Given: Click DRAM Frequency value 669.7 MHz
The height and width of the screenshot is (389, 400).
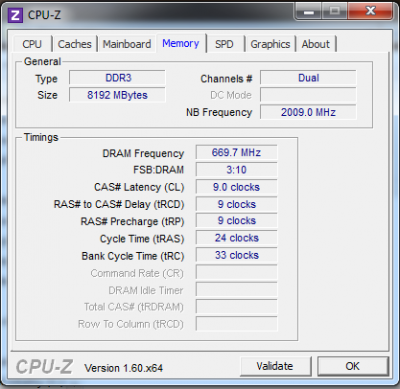Looking at the screenshot, I should click(x=237, y=153).
